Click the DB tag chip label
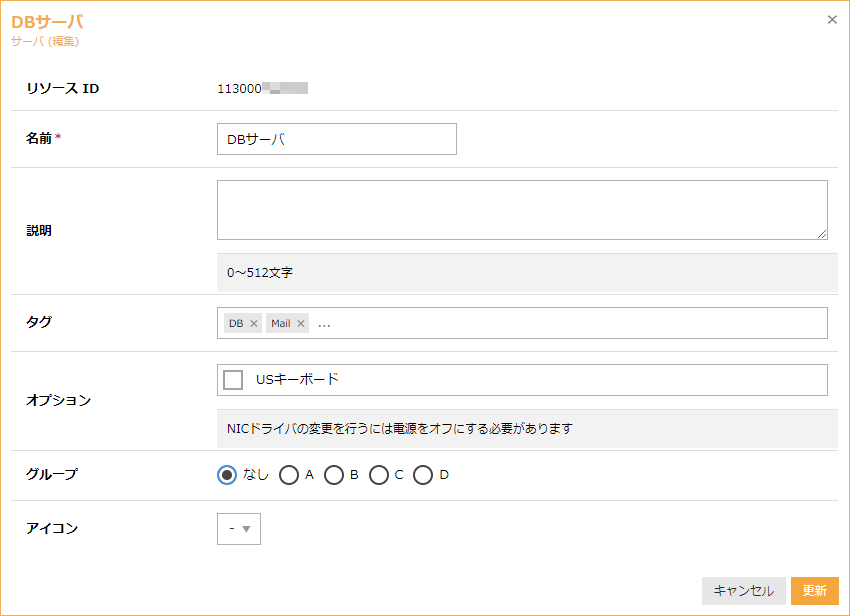The width and height of the screenshot is (850, 616). tap(236, 324)
